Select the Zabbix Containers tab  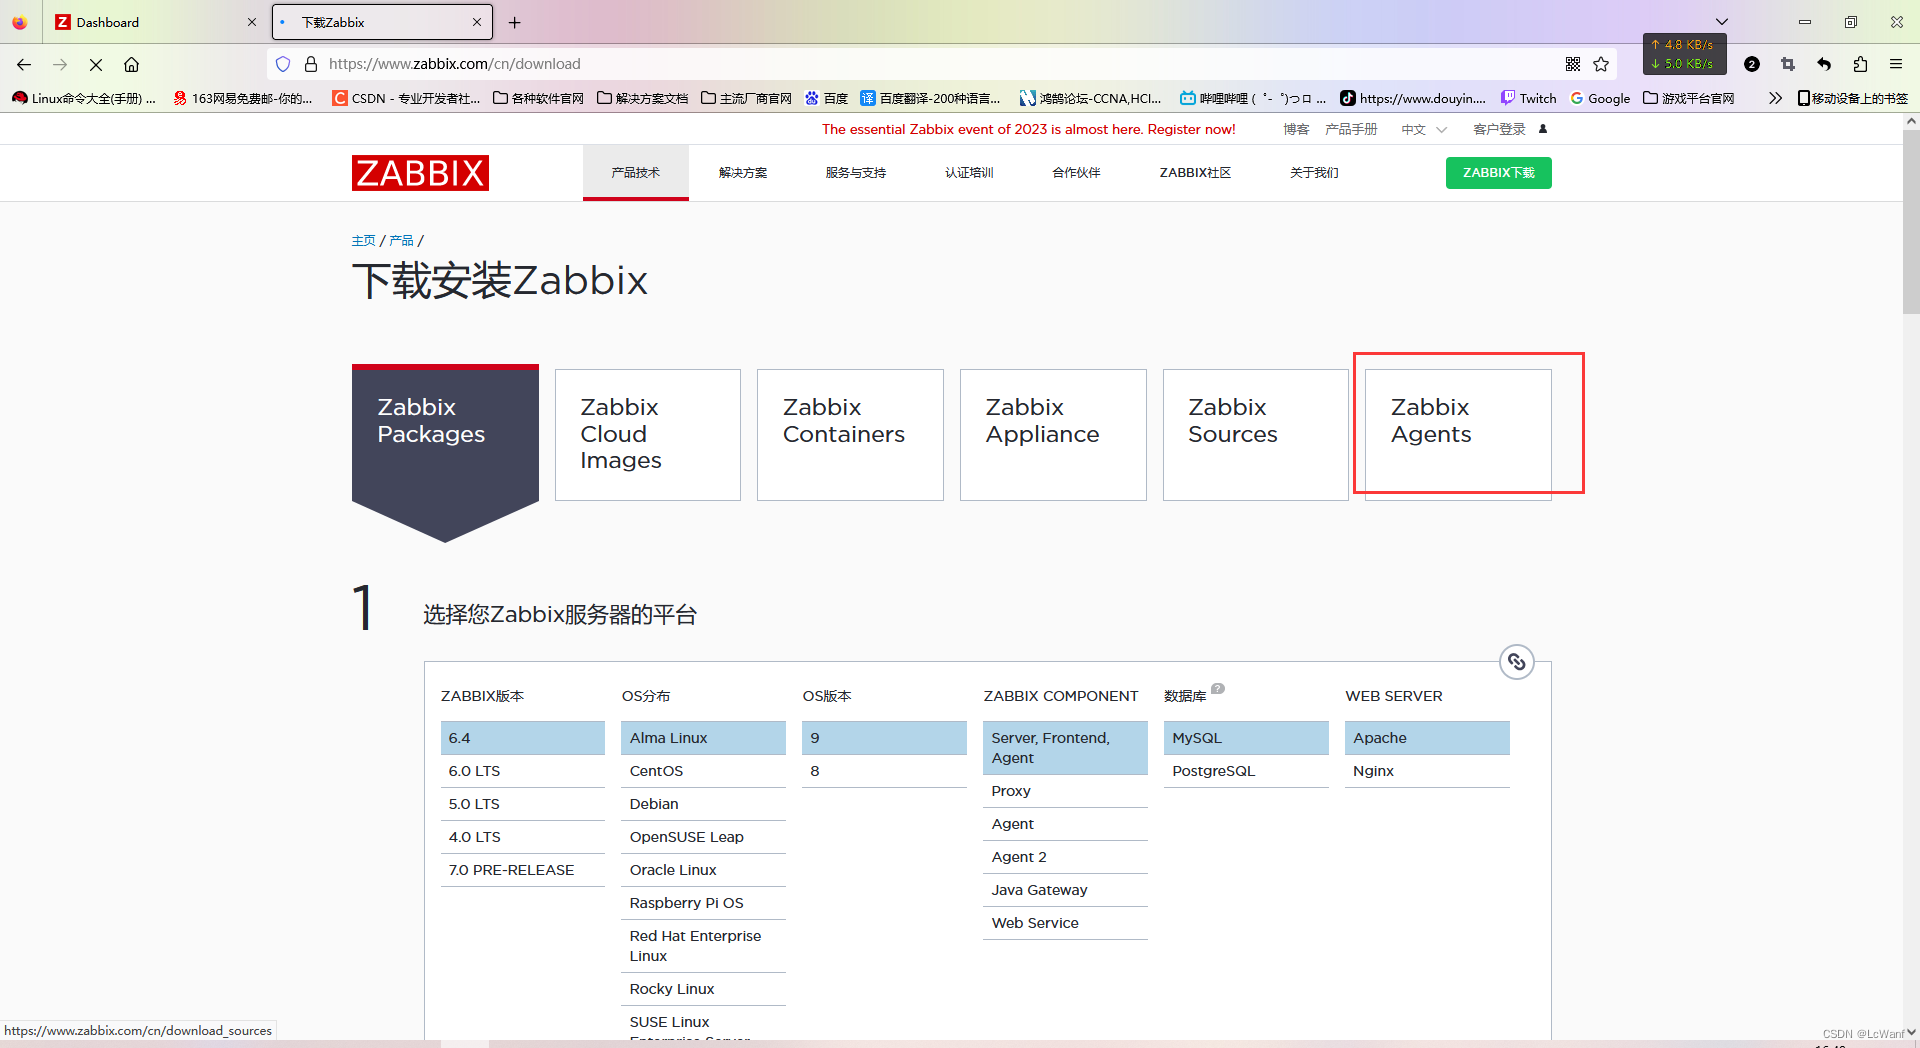[850, 435]
